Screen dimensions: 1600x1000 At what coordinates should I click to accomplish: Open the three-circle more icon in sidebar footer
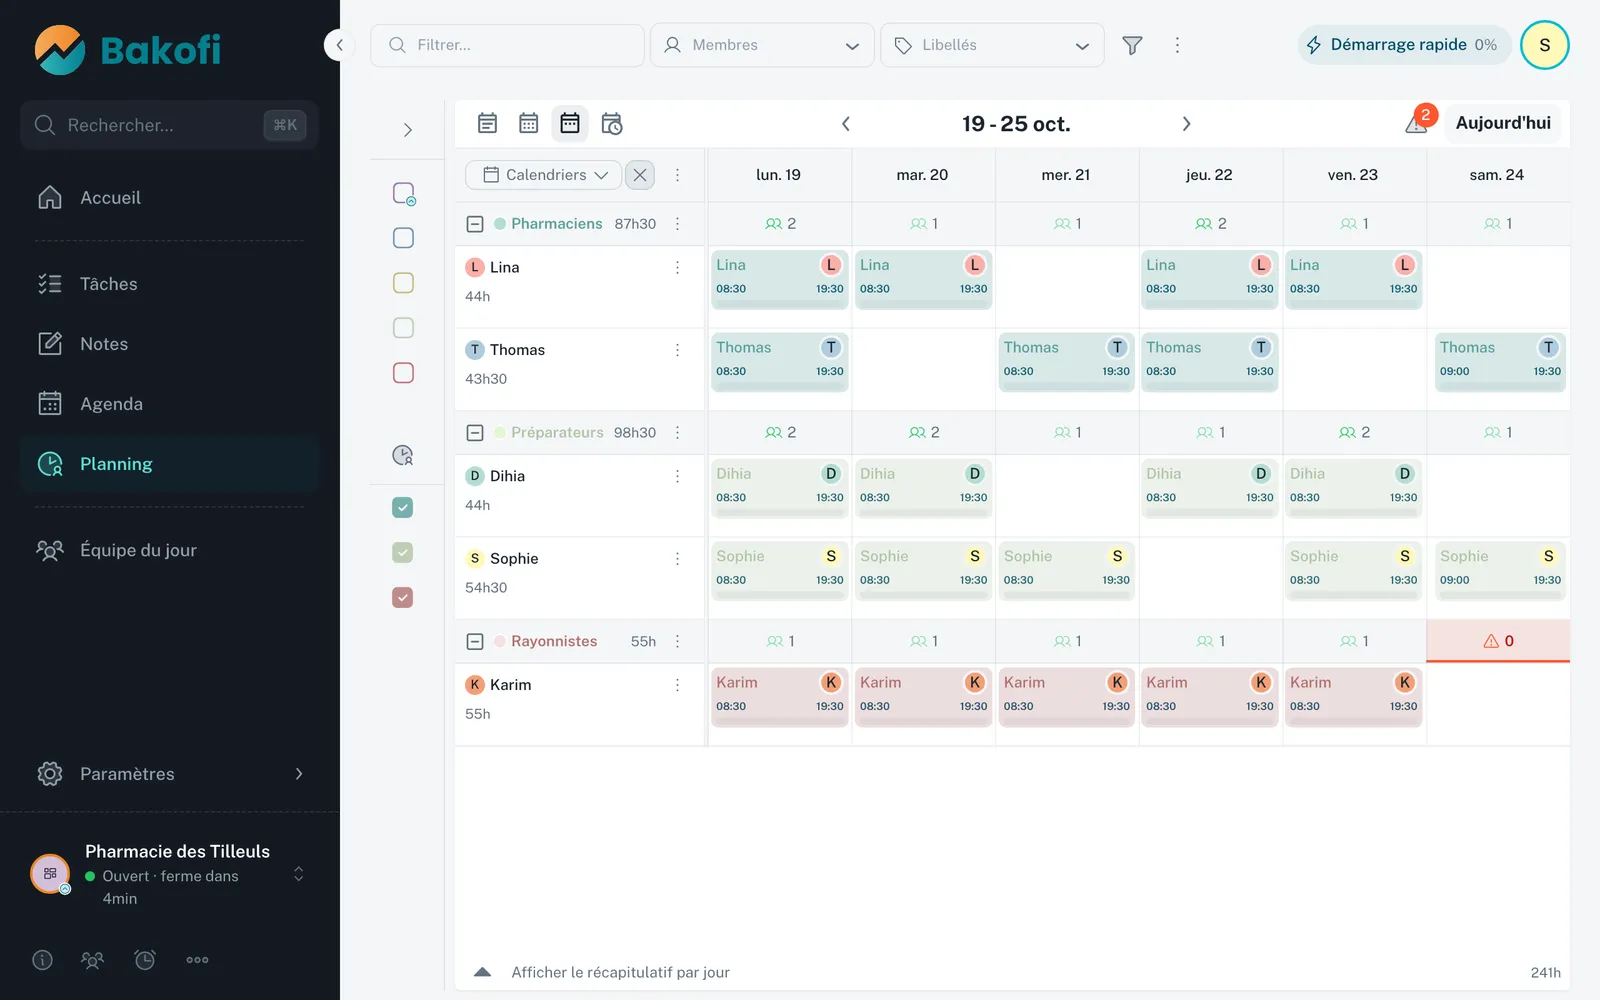tap(197, 960)
